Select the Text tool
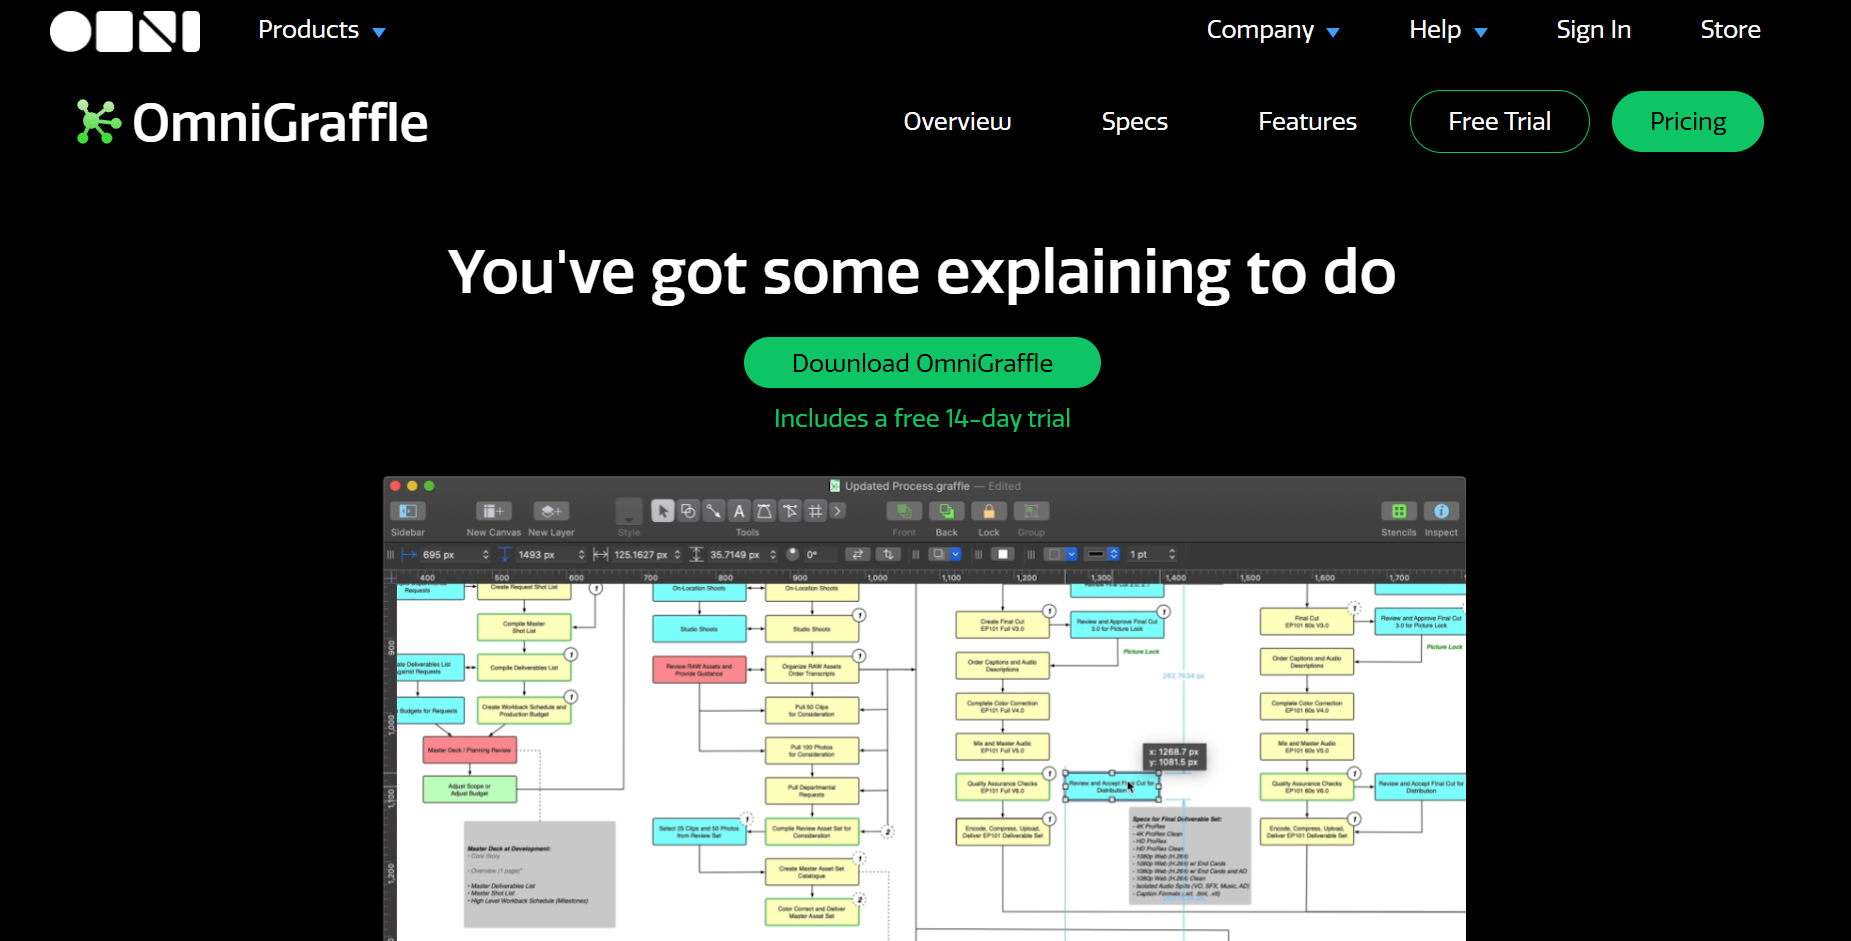 (x=738, y=511)
